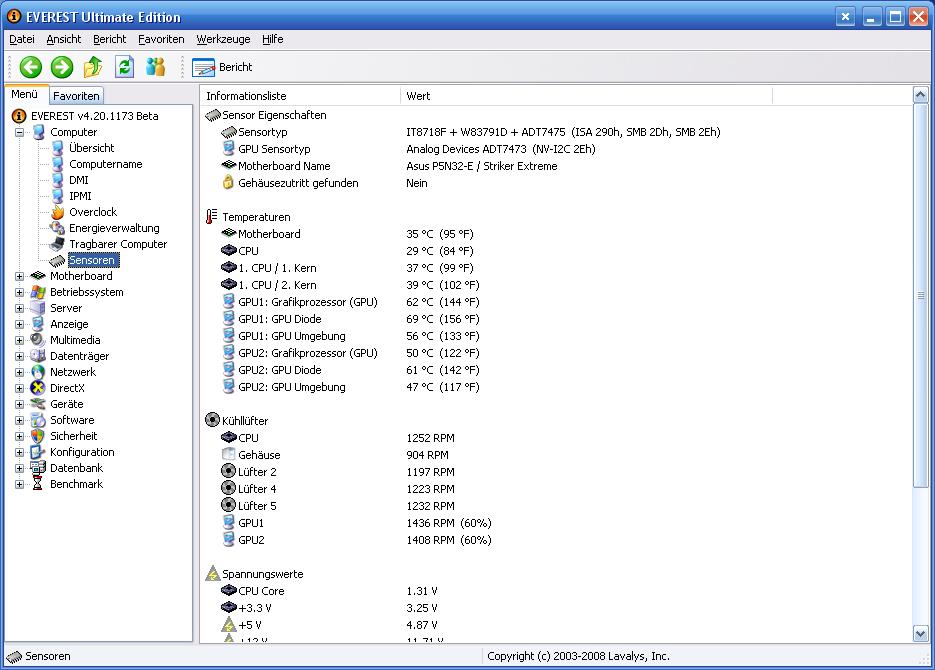Click the up-level folder arrow icon
This screenshot has width=935, height=670.
[93, 67]
